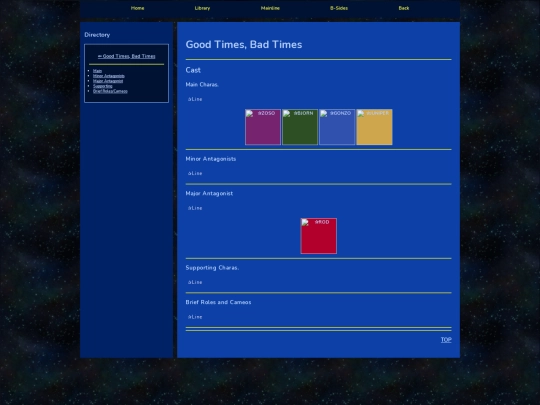Open the yellow JUNIPER character tile
The image size is (540, 405).
coord(374,127)
